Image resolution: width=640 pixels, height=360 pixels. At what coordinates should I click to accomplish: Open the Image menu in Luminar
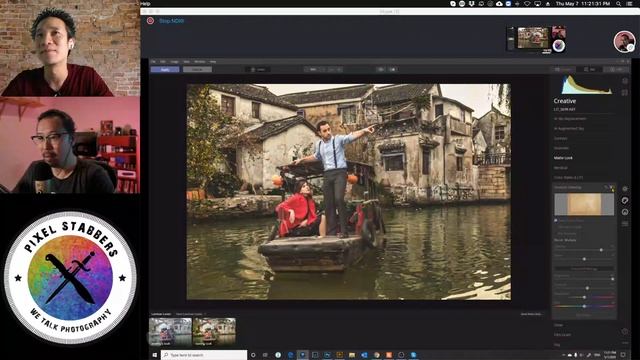tap(174, 62)
